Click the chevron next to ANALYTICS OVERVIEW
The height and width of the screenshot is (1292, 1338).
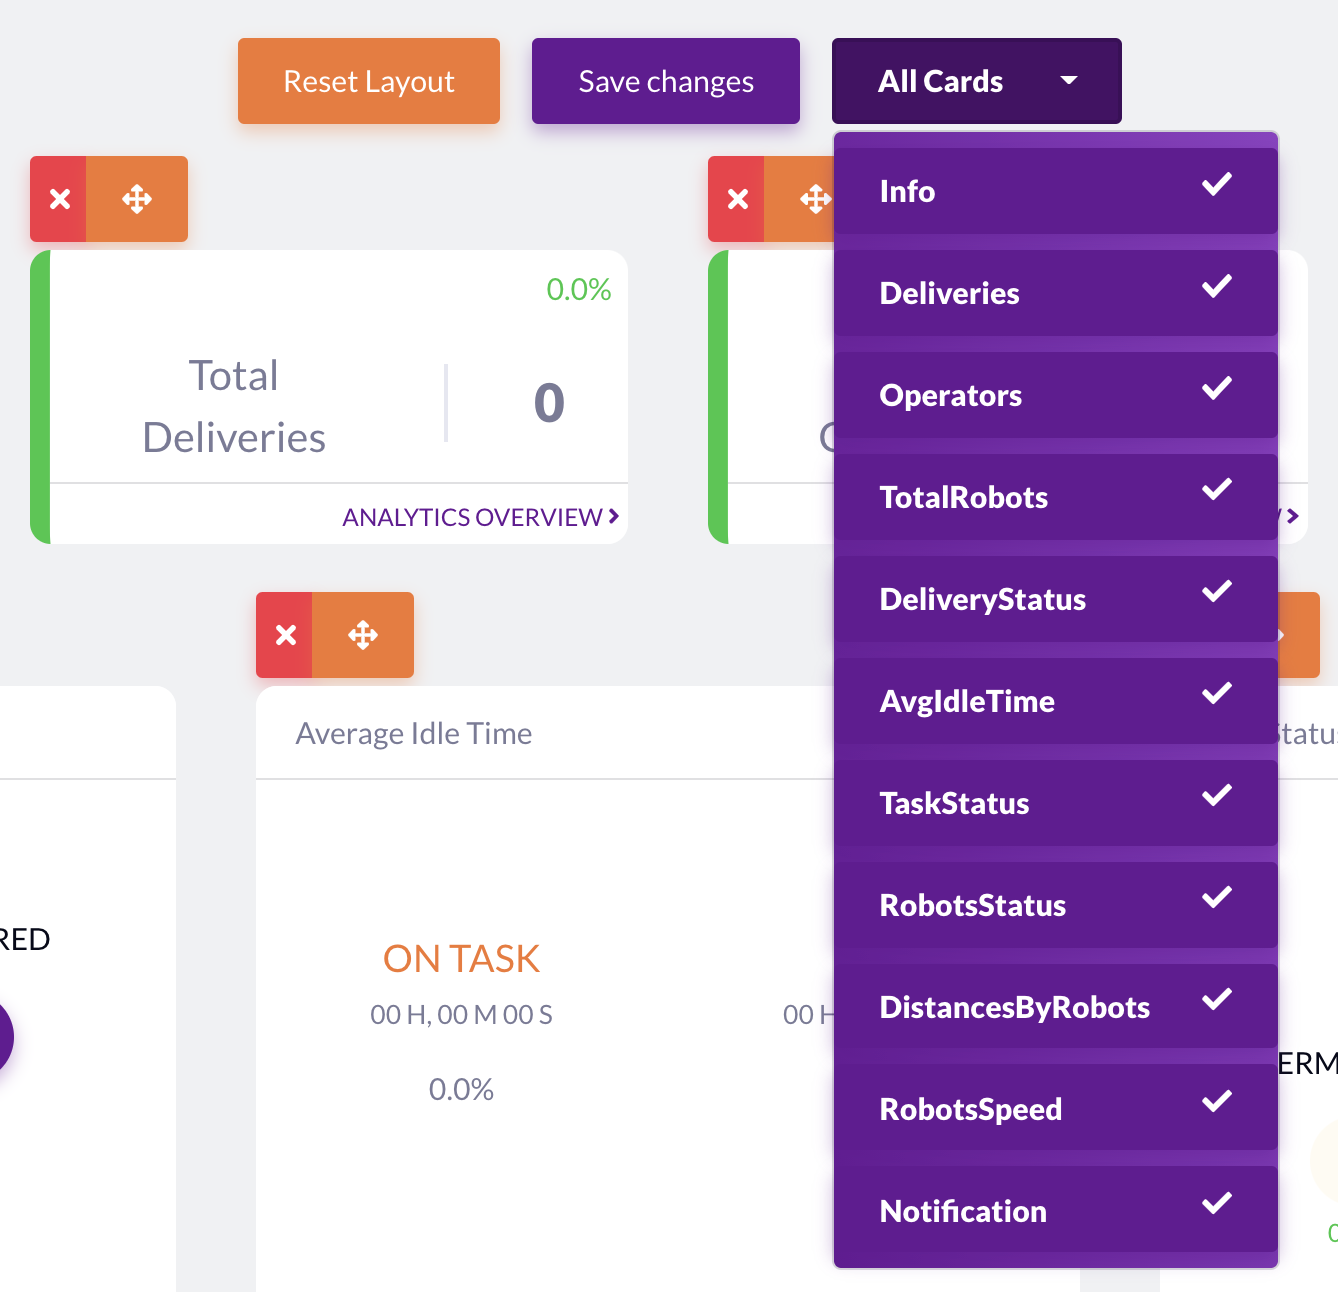(x=612, y=516)
